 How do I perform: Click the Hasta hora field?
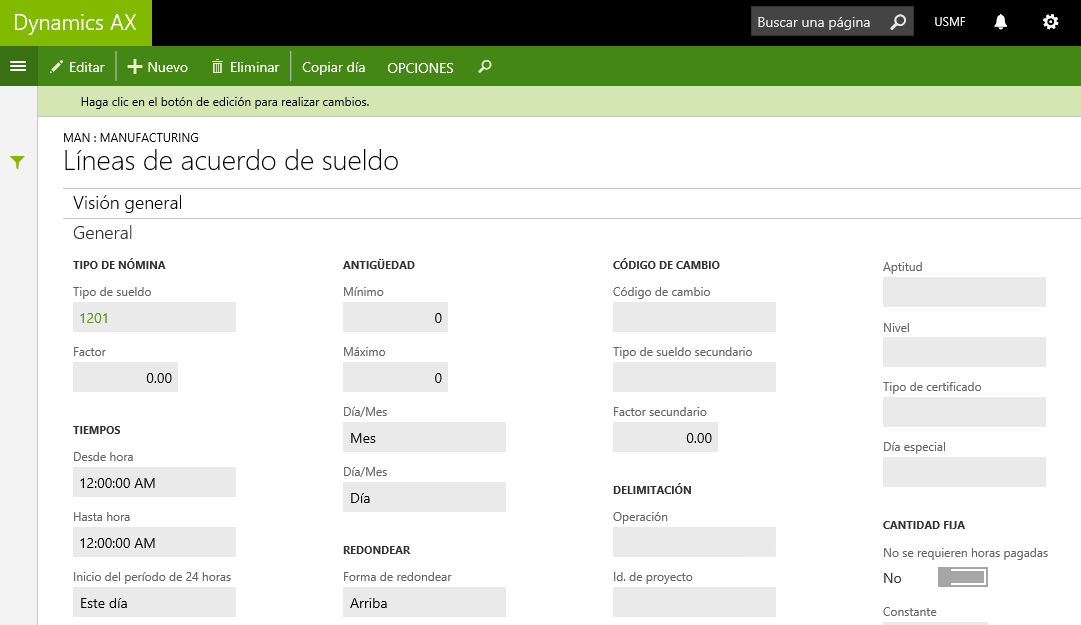tap(154, 542)
